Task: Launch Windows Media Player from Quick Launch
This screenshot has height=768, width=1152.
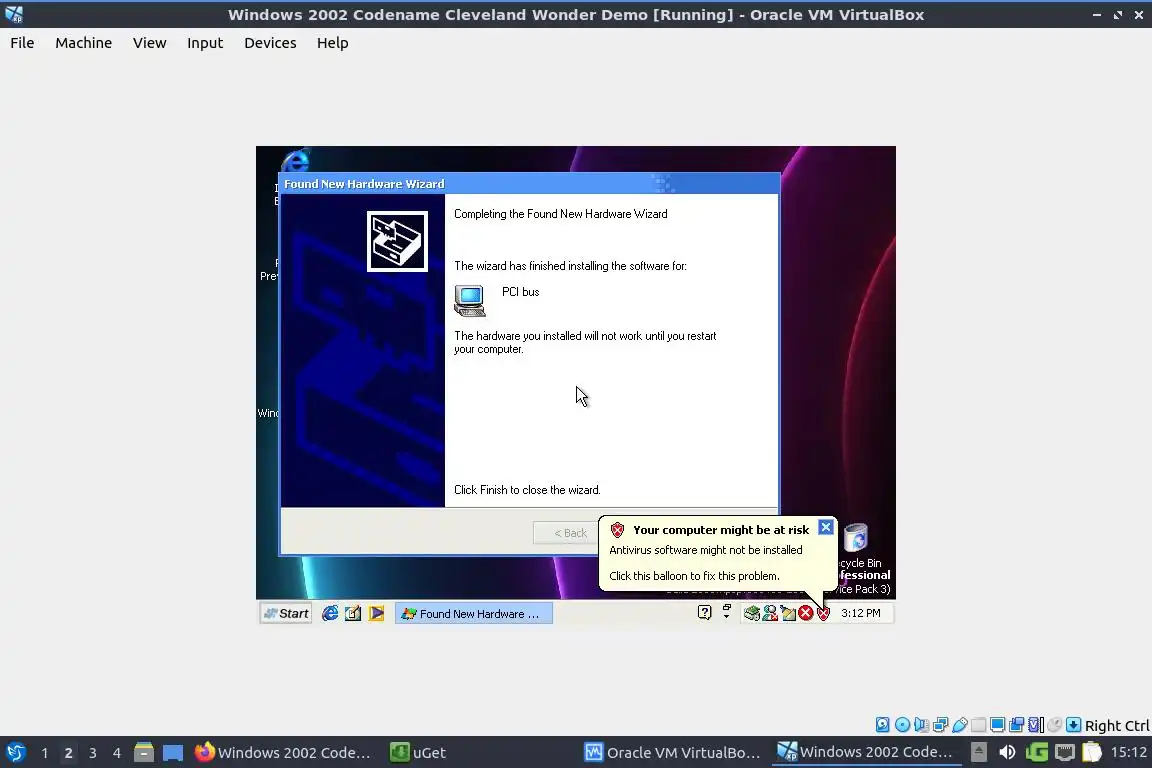Action: pyautogui.click(x=376, y=613)
